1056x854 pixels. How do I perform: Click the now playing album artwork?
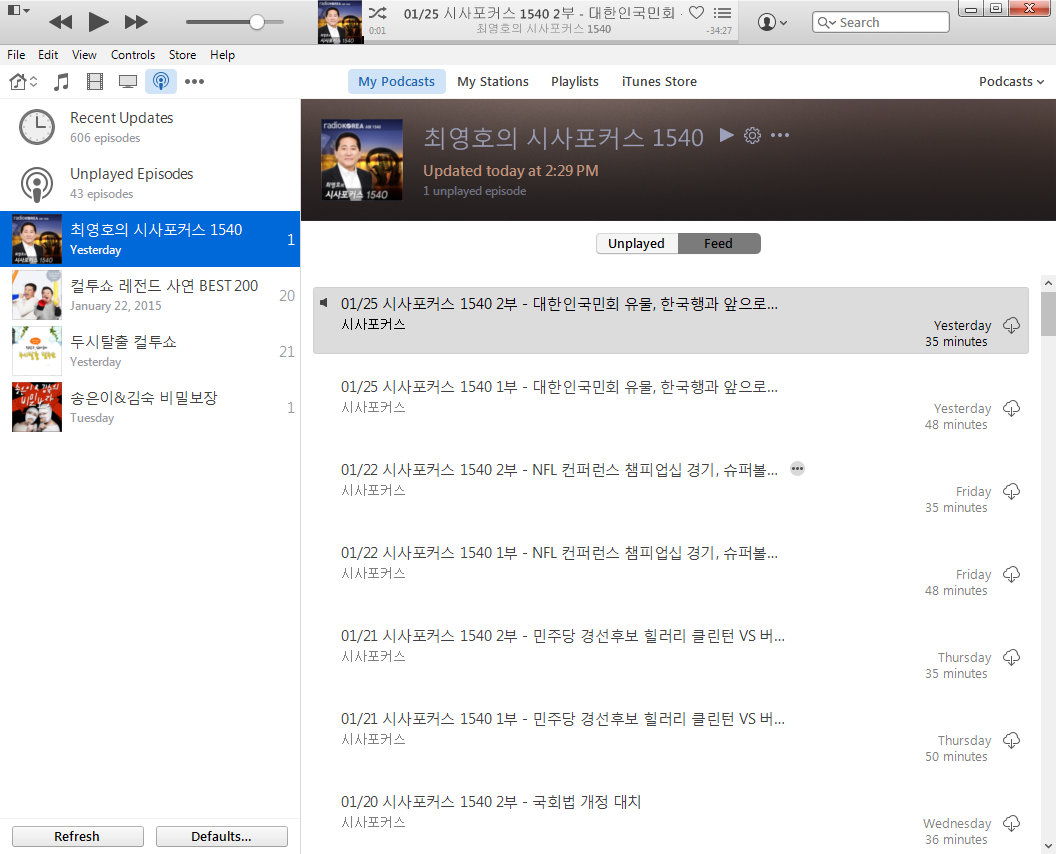click(340, 22)
